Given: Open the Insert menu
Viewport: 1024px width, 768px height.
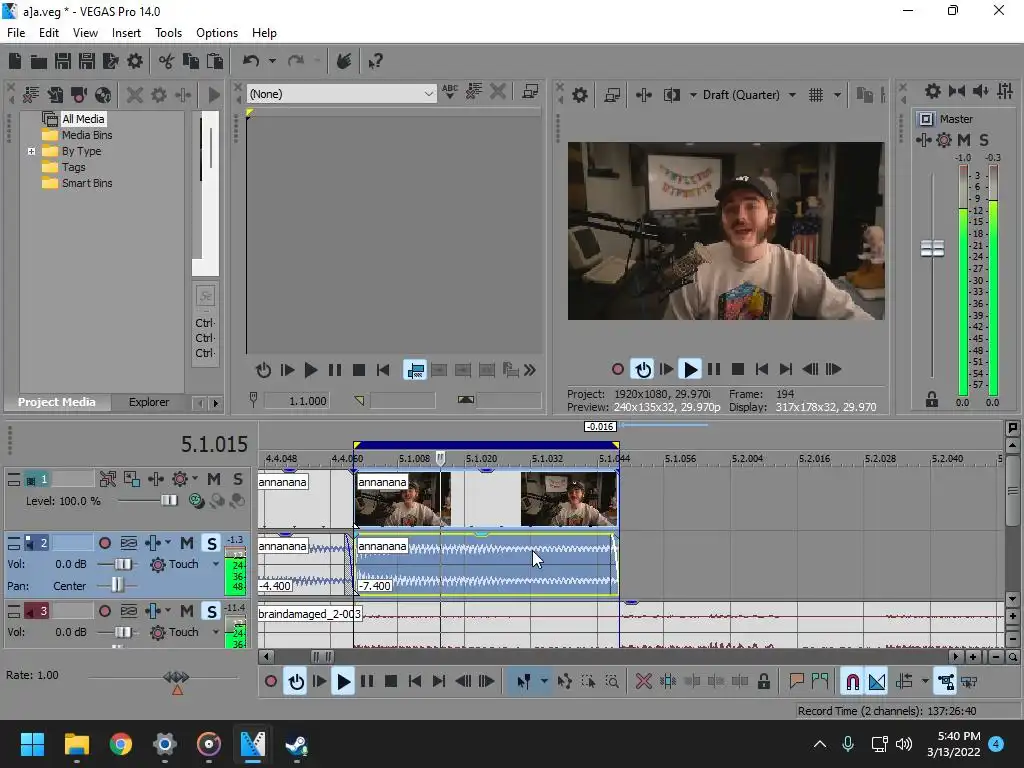Looking at the screenshot, I should [126, 33].
